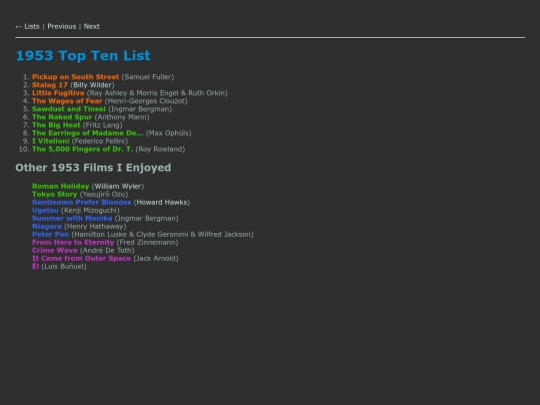
Task: Click director name Henri-Georges Clouzot
Action: click(x=146, y=101)
